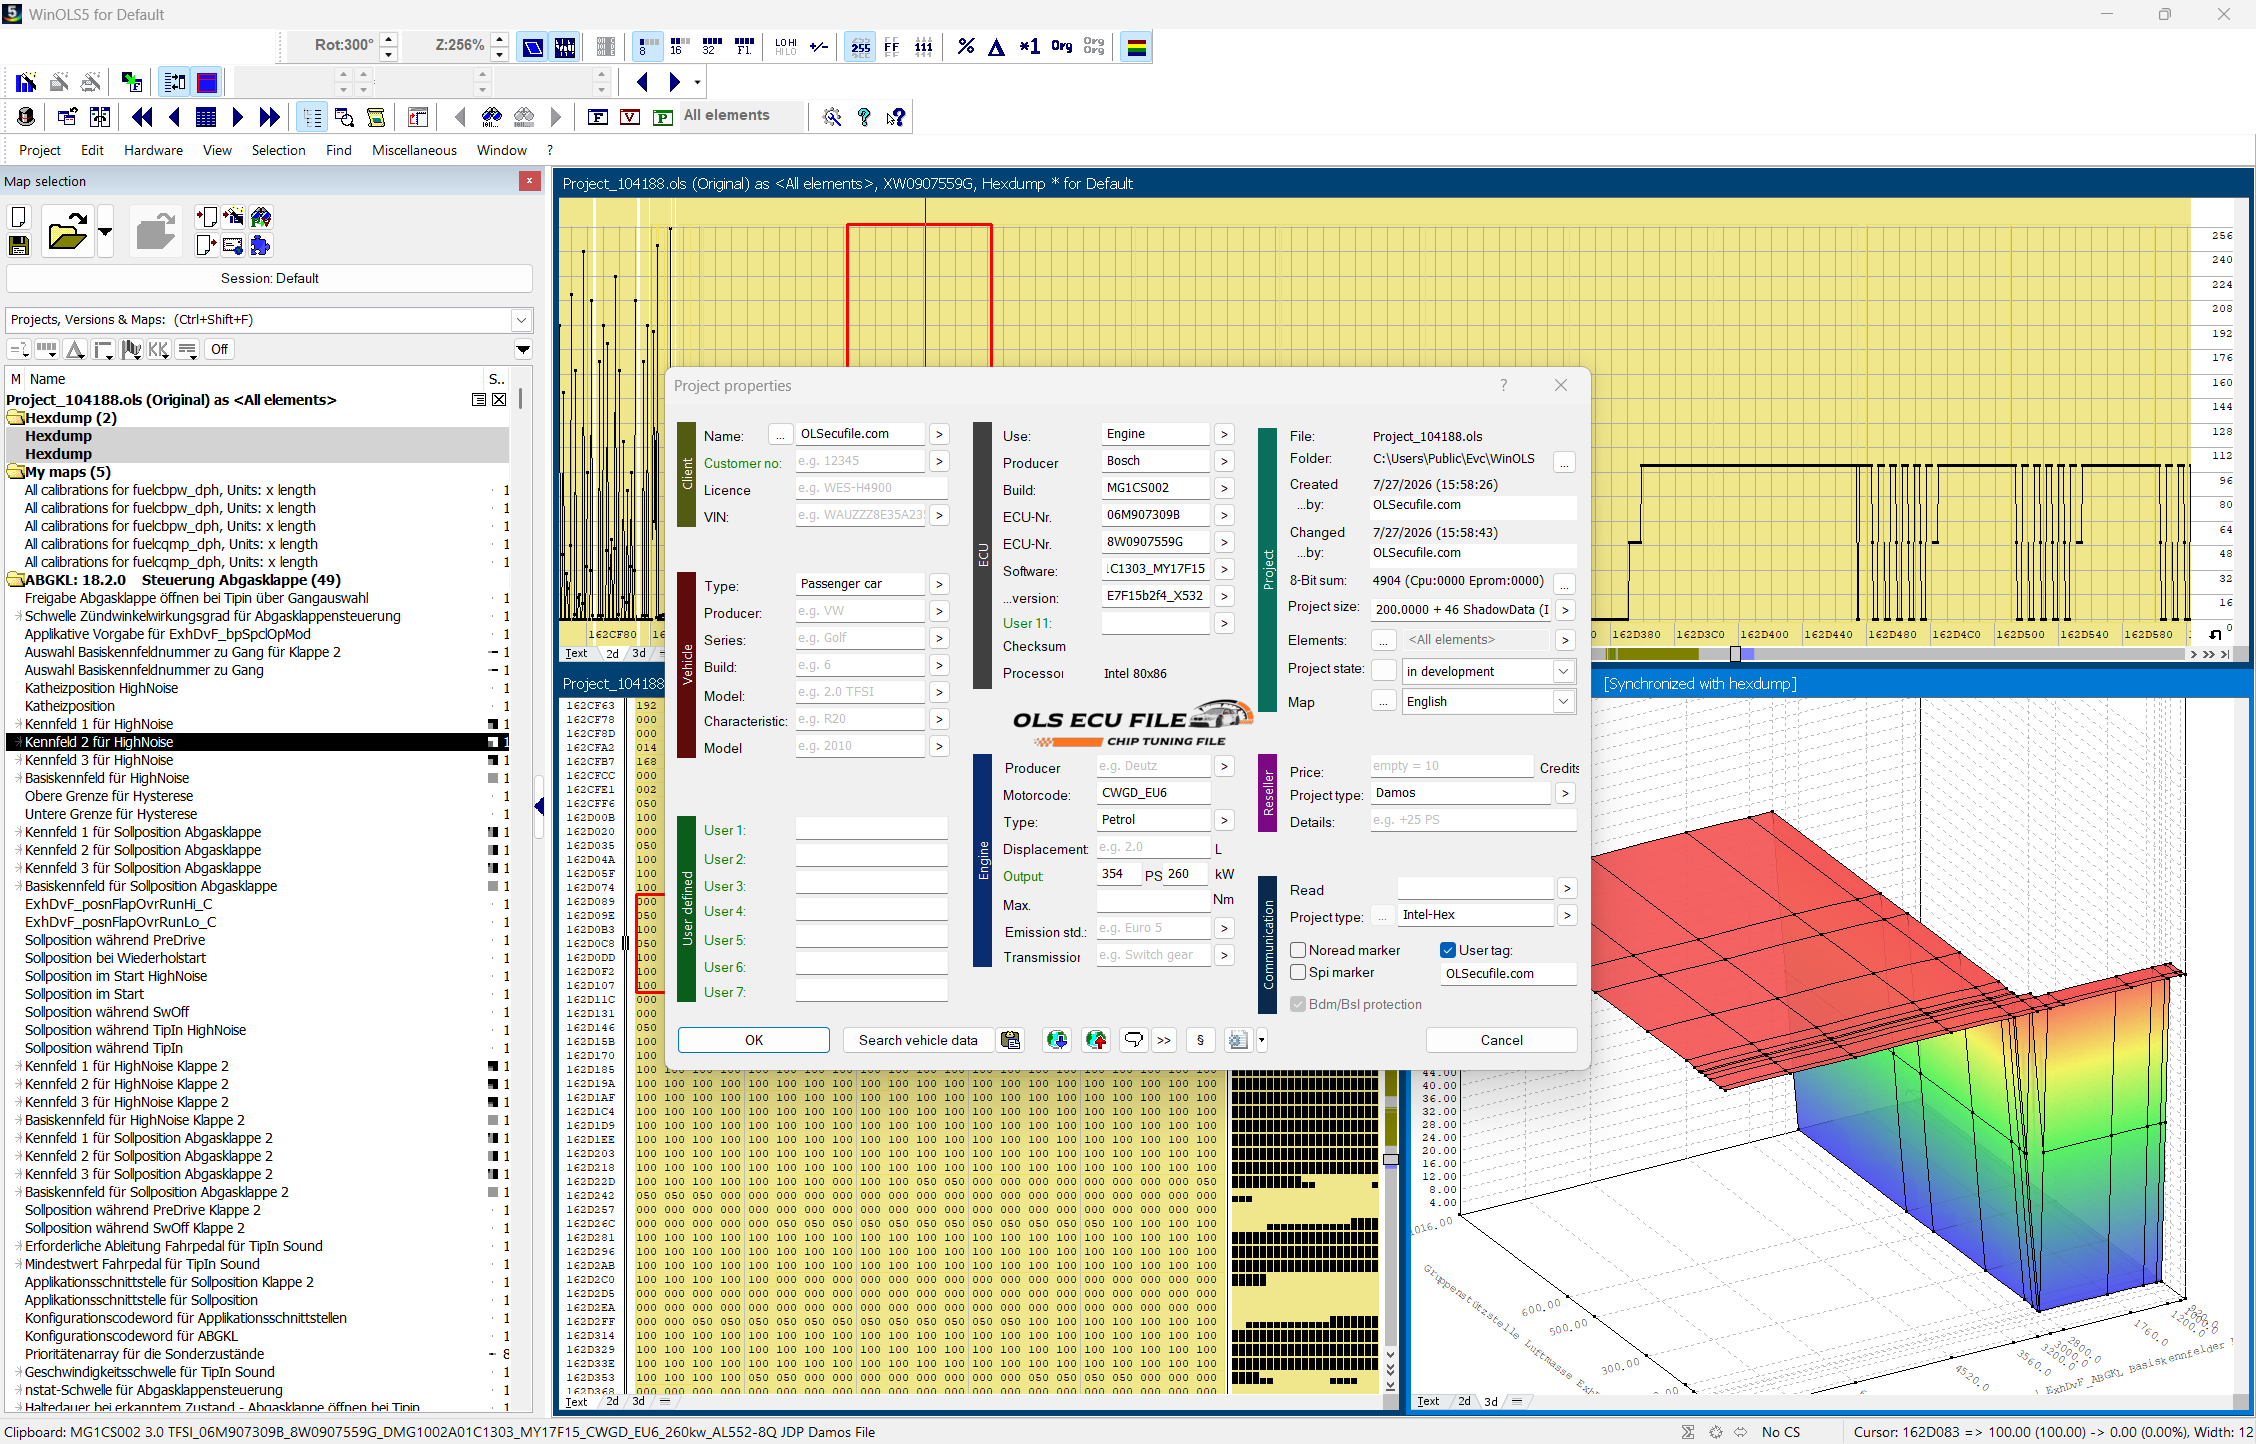Click the fast rewind double-left arrows icon
The image size is (2256, 1444).
point(142,117)
